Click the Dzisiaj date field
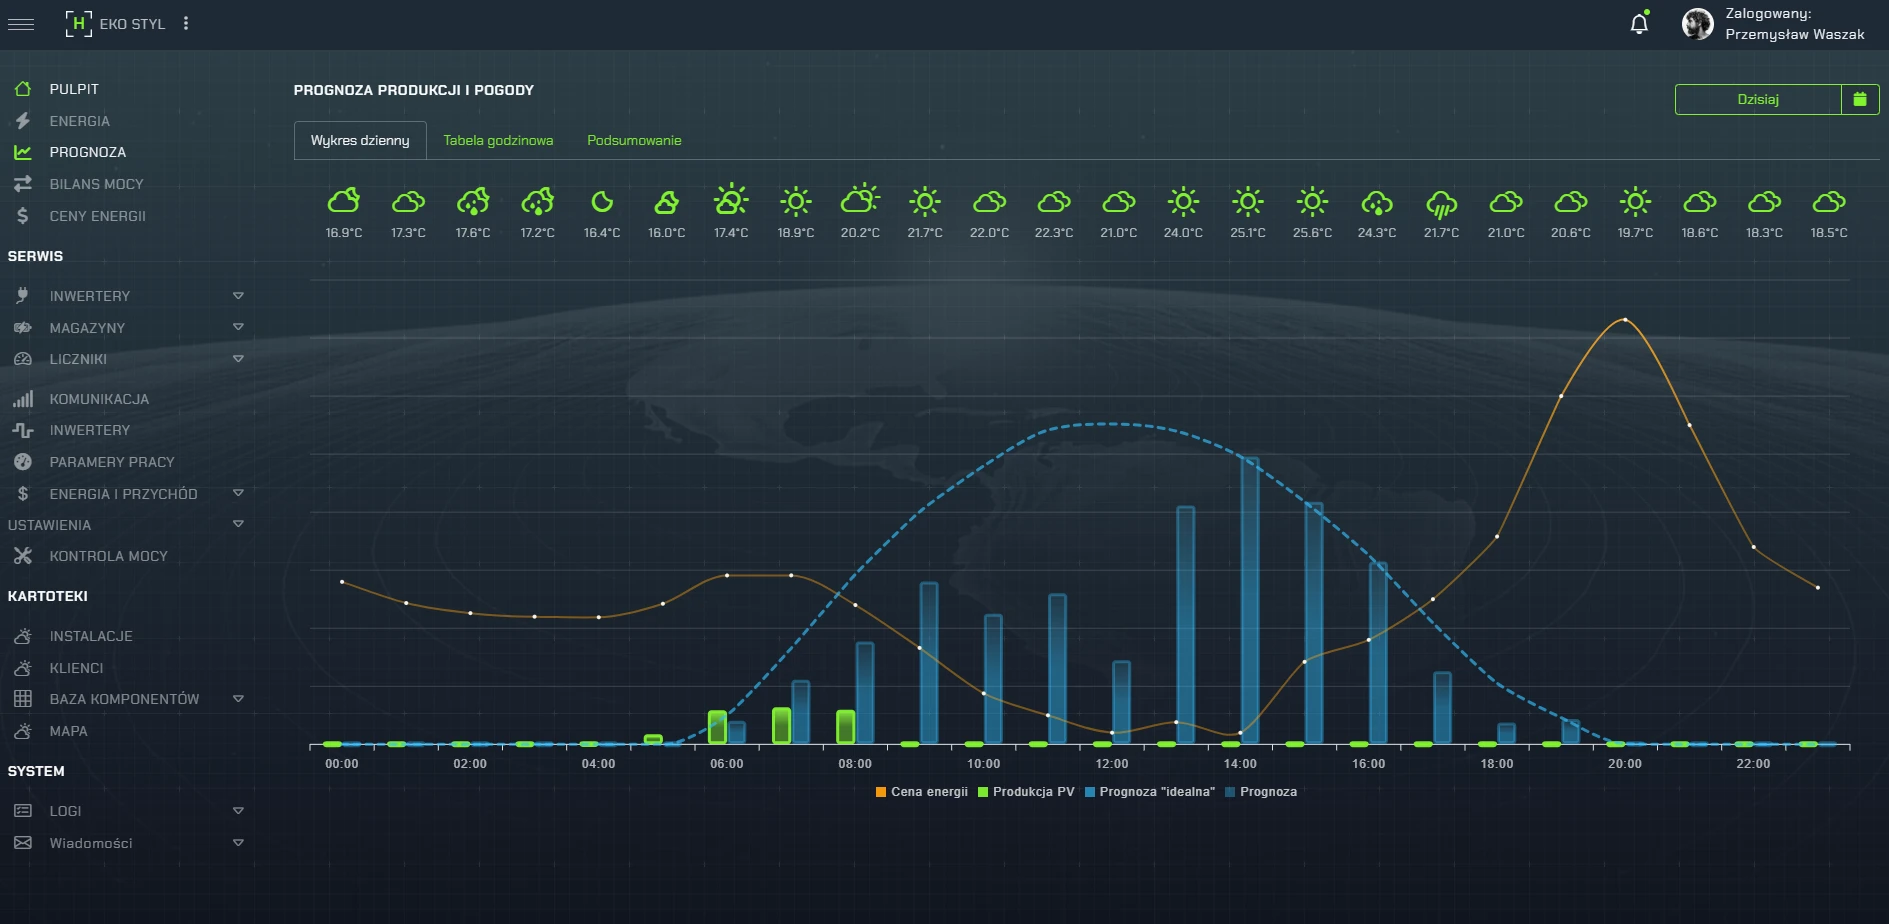 pyautogui.click(x=1758, y=99)
